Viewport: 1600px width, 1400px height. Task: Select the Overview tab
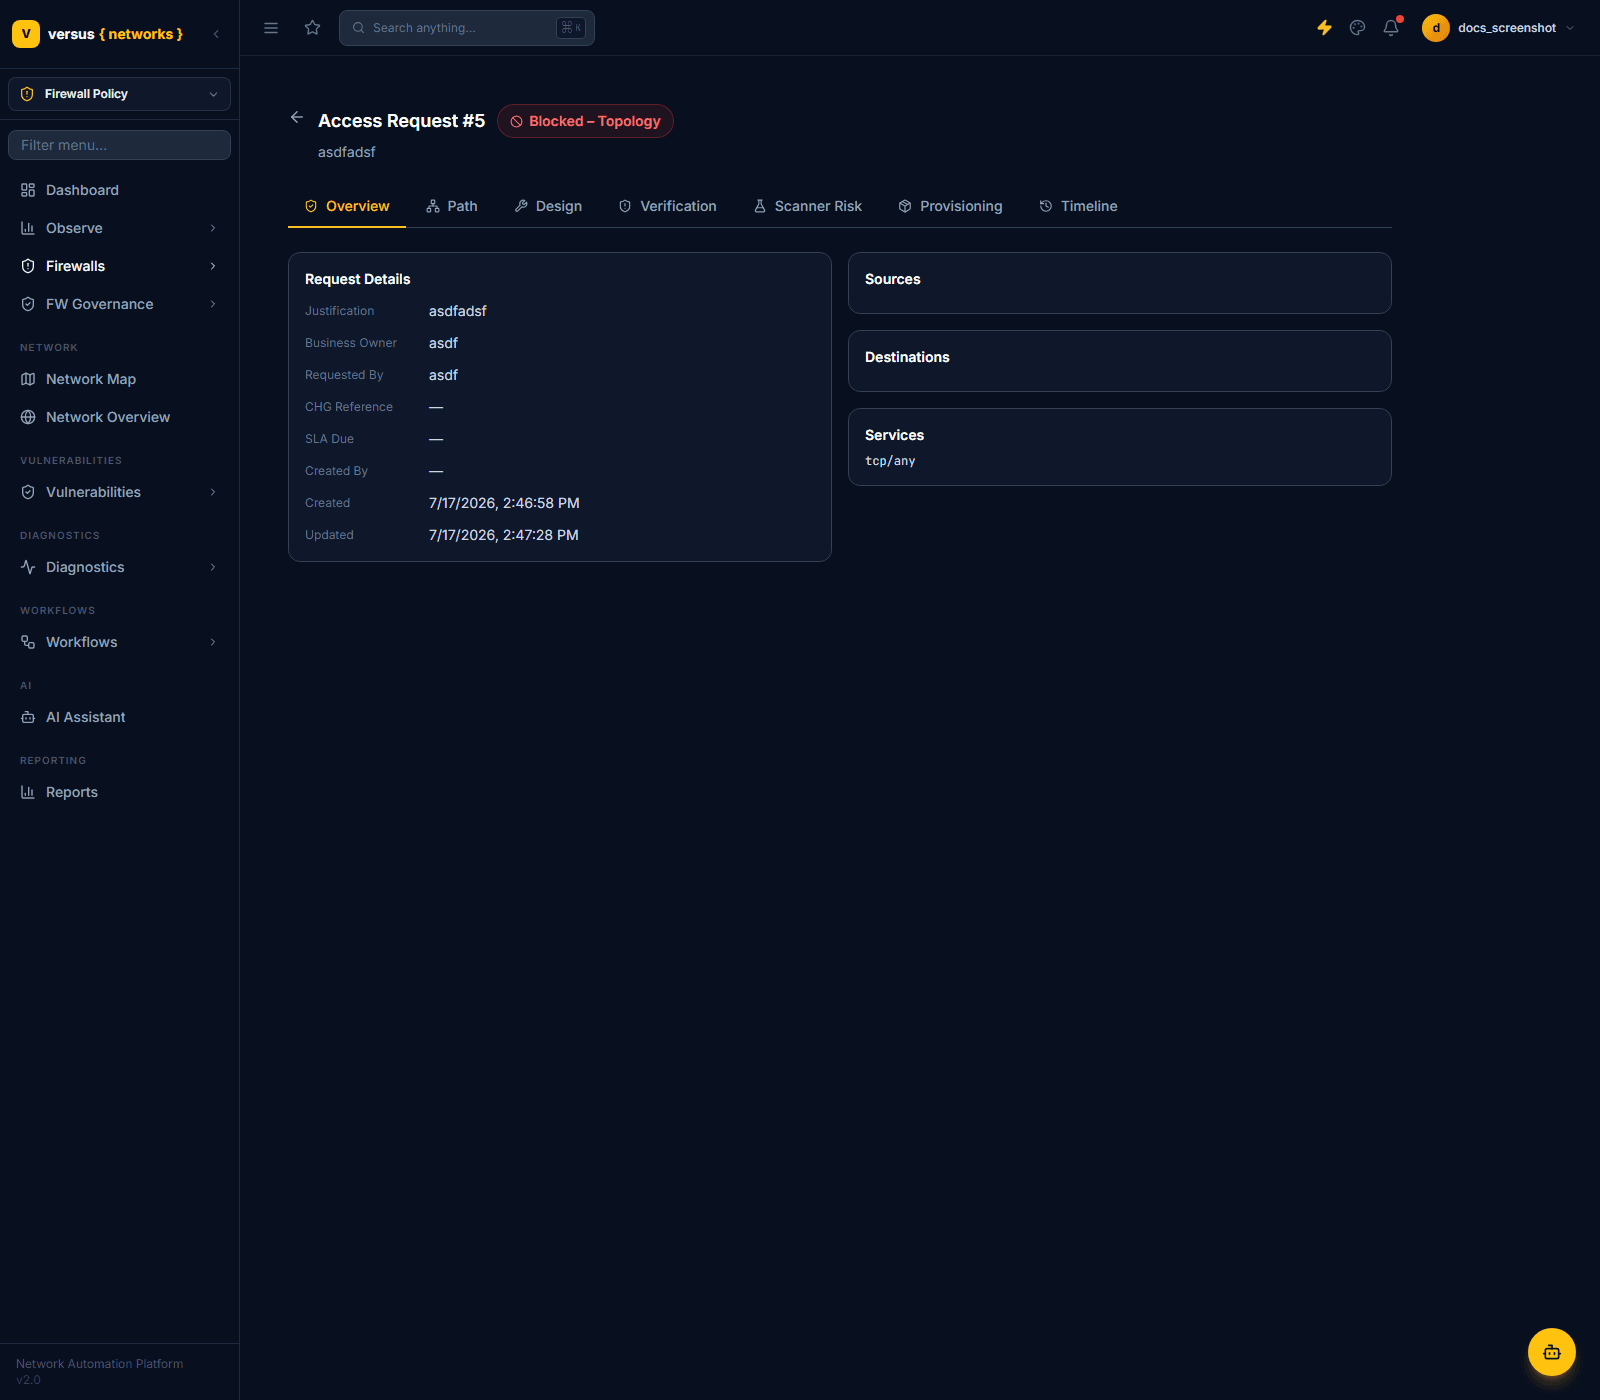347,206
